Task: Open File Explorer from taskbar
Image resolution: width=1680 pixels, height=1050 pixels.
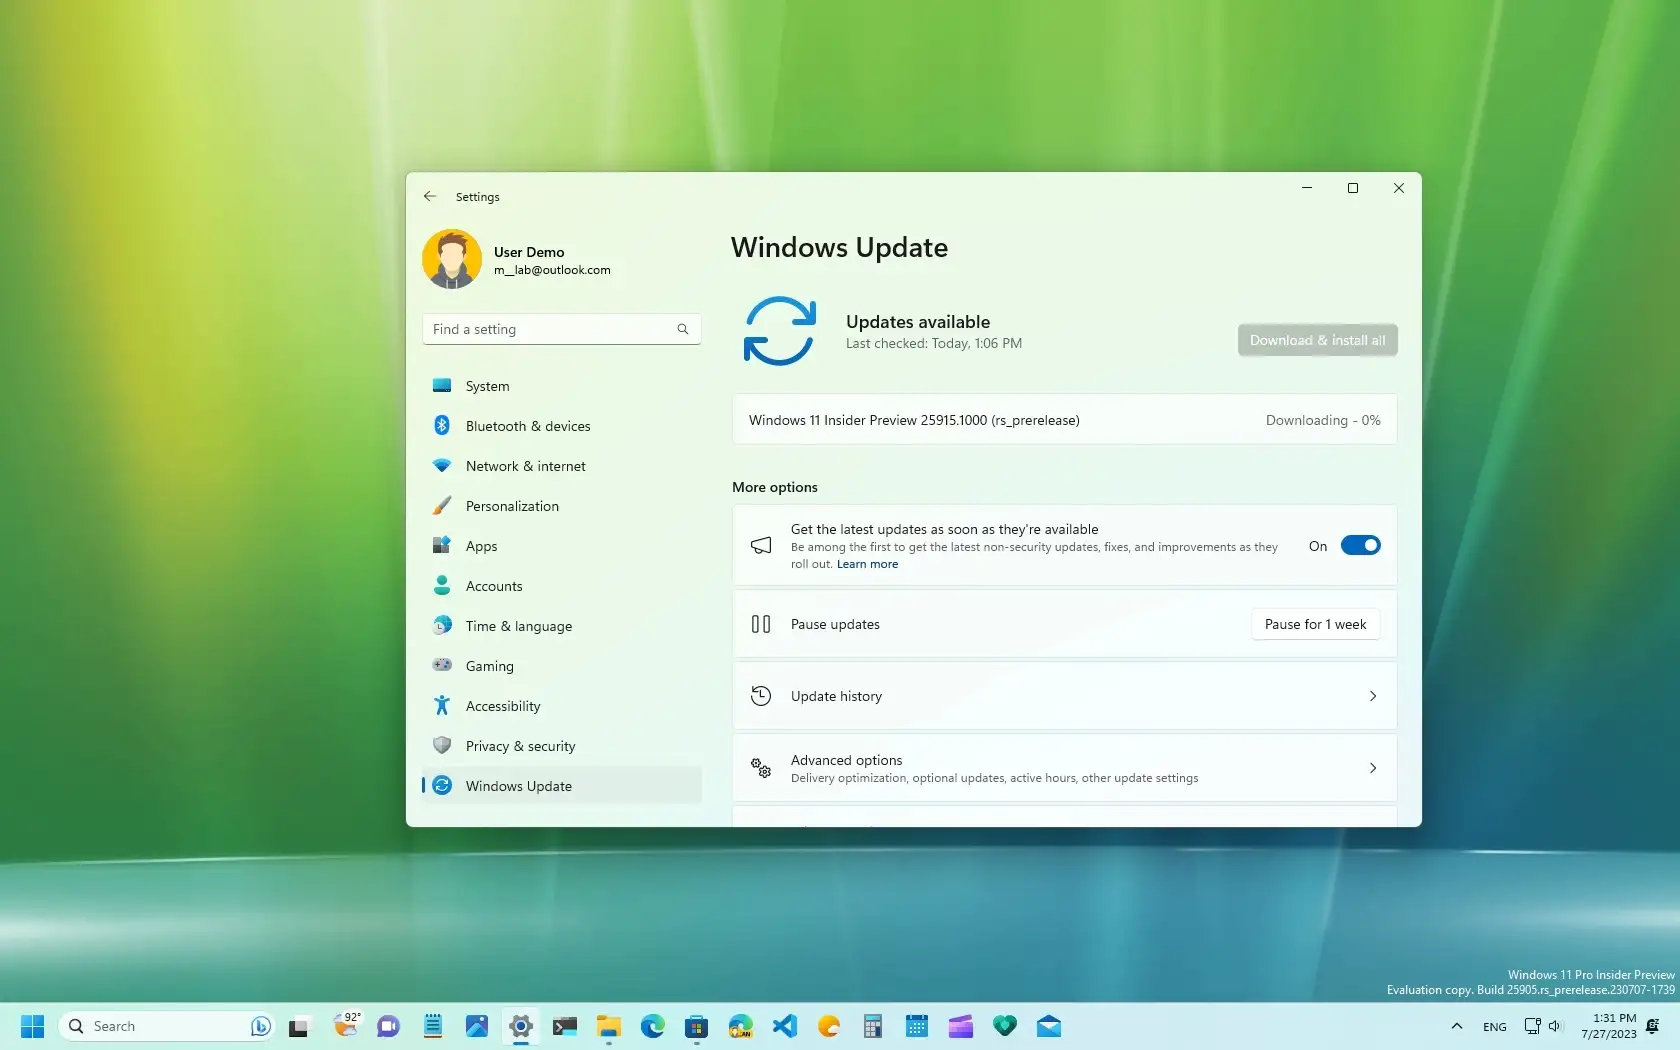Action: coord(609,1026)
